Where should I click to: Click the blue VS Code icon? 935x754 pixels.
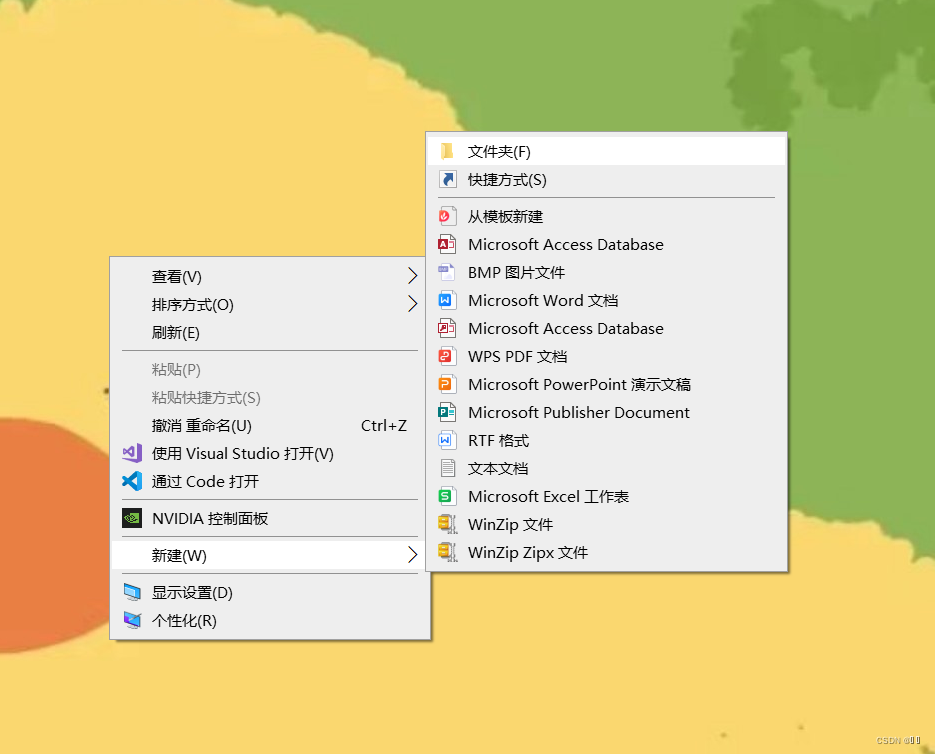point(132,481)
